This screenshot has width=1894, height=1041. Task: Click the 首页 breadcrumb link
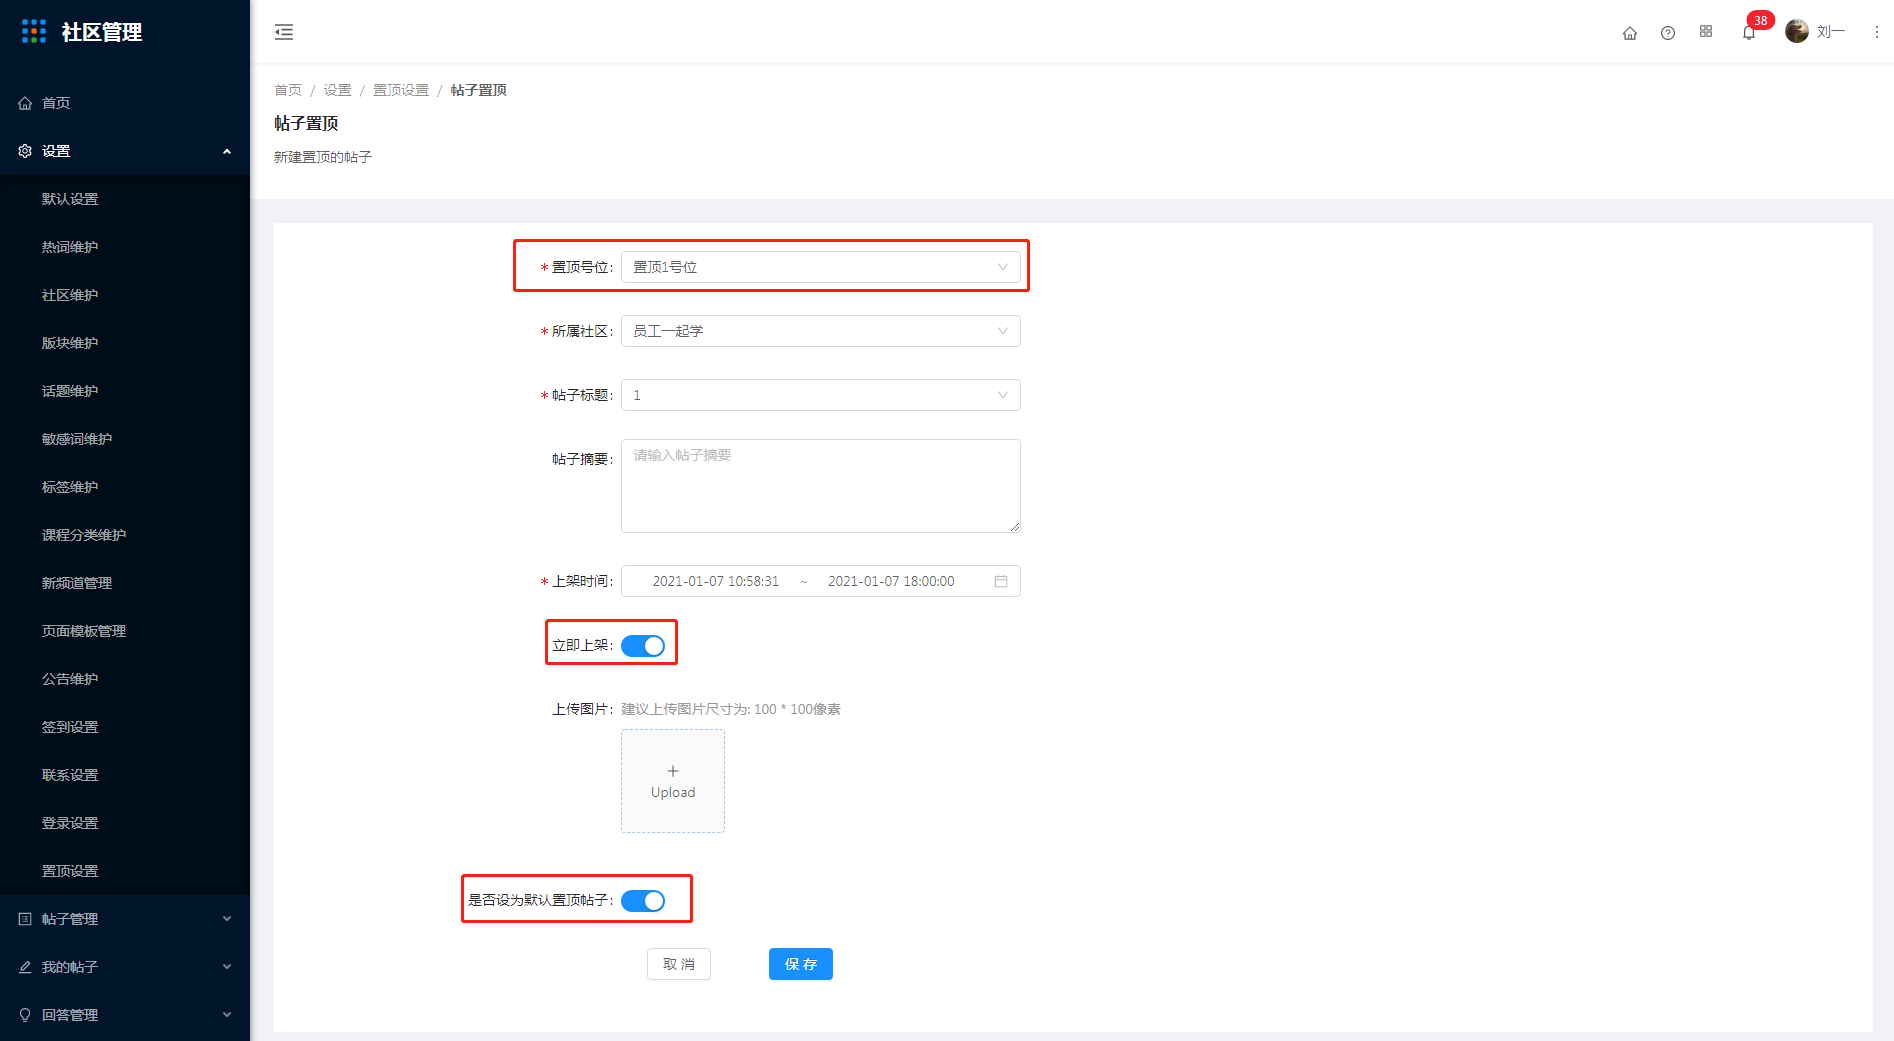[x=288, y=90]
